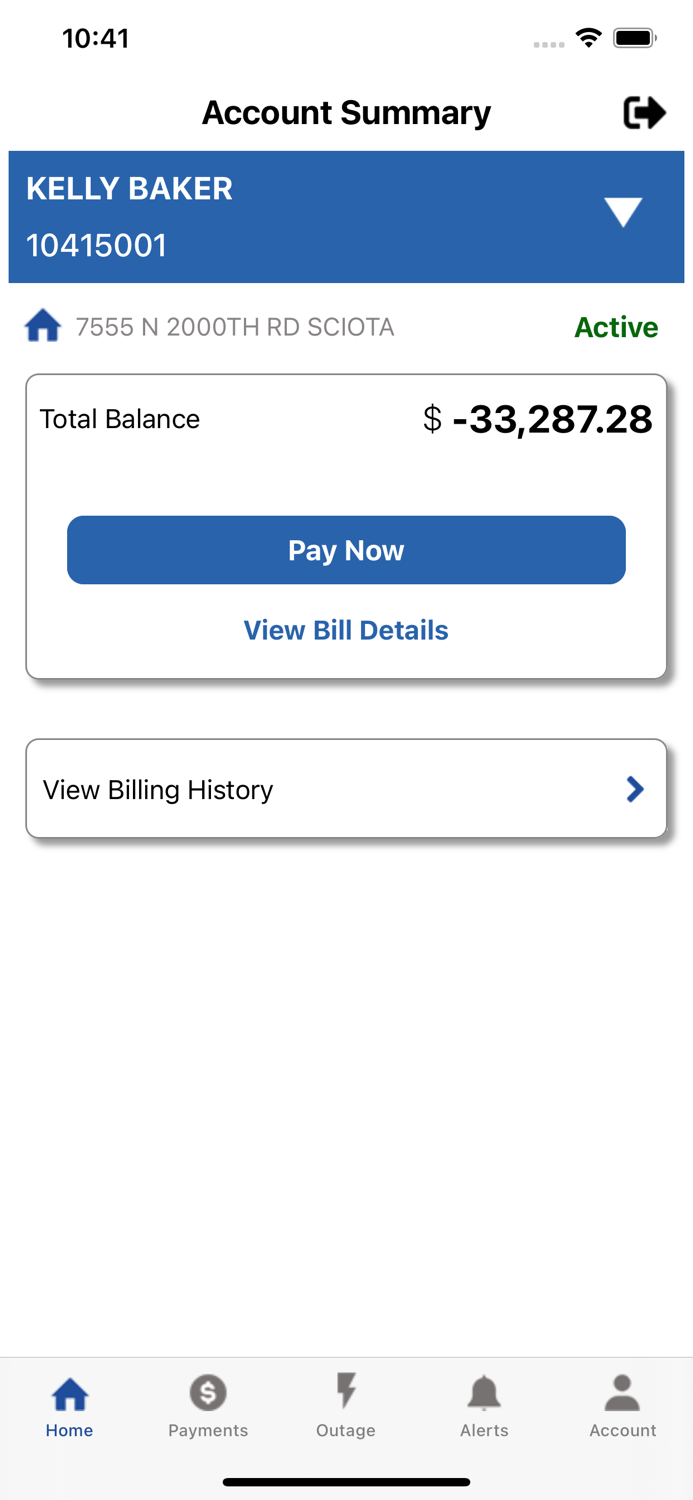Image resolution: width=693 pixels, height=1500 pixels.
Task: Tap the logout icon in the header
Action: pos(644,113)
